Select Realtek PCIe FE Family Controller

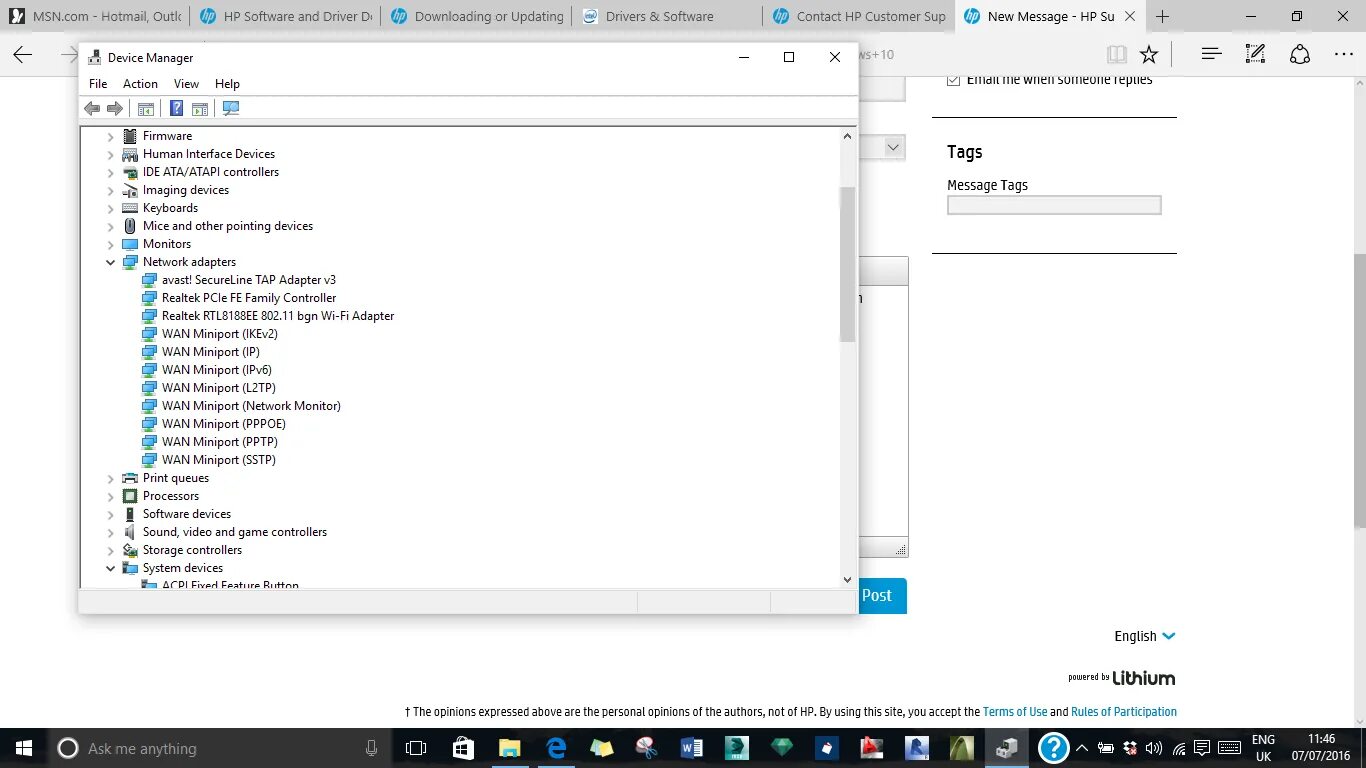[249, 298]
